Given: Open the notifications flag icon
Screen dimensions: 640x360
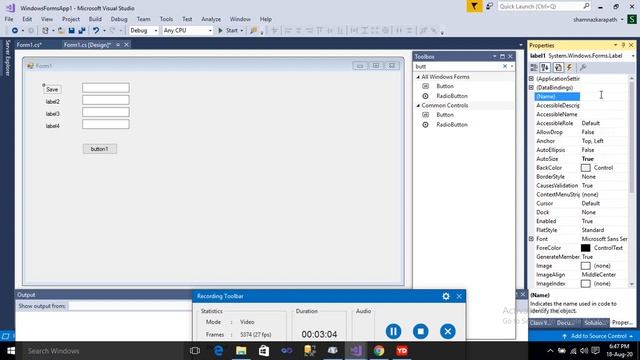Looking at the screenshot, I should 474,6.
